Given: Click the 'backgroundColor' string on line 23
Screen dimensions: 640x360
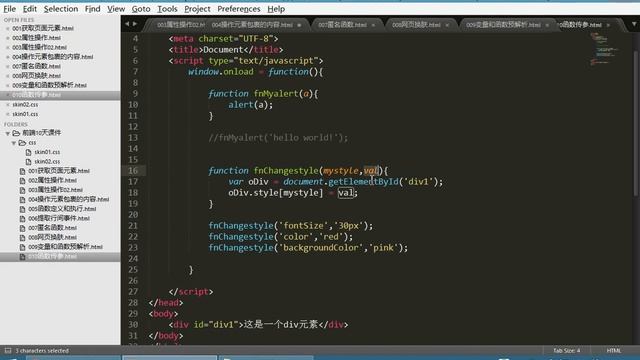Looking at the screenshot, I should [320, 247].
